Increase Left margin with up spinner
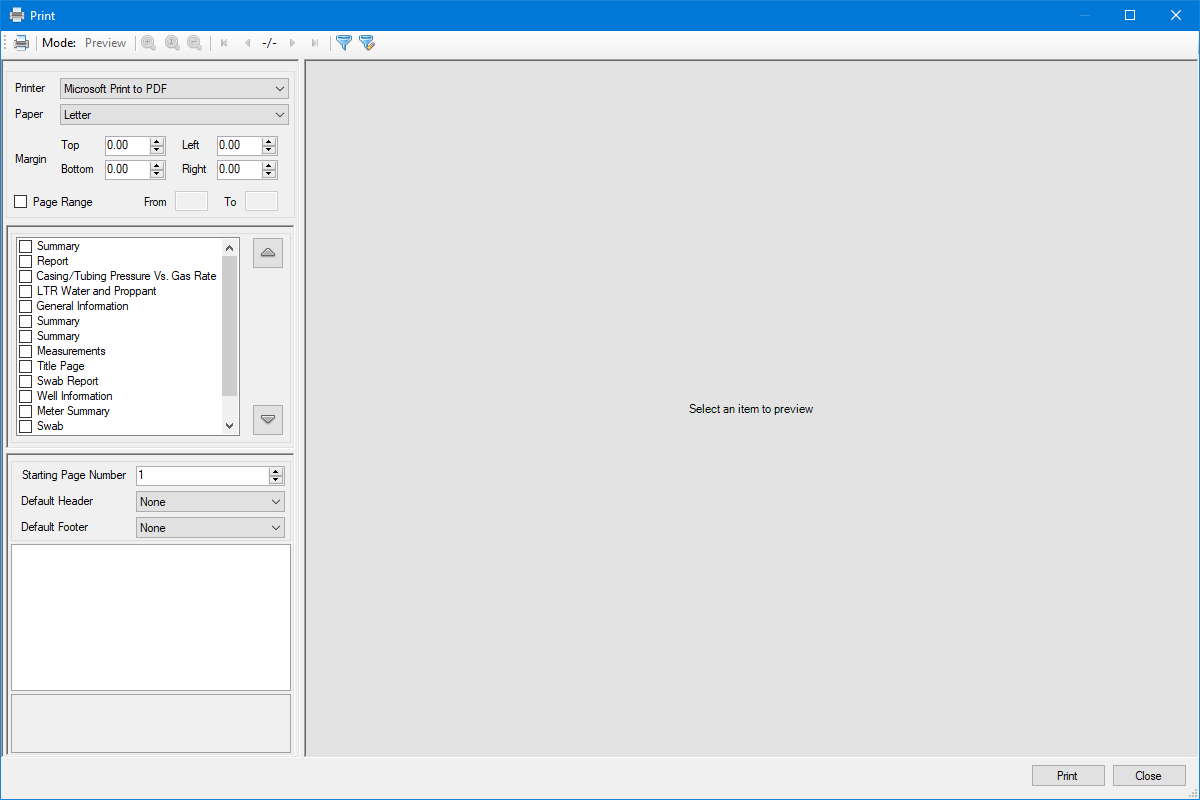This screenshot has height=800, width=1200. (x=268, y=141)
